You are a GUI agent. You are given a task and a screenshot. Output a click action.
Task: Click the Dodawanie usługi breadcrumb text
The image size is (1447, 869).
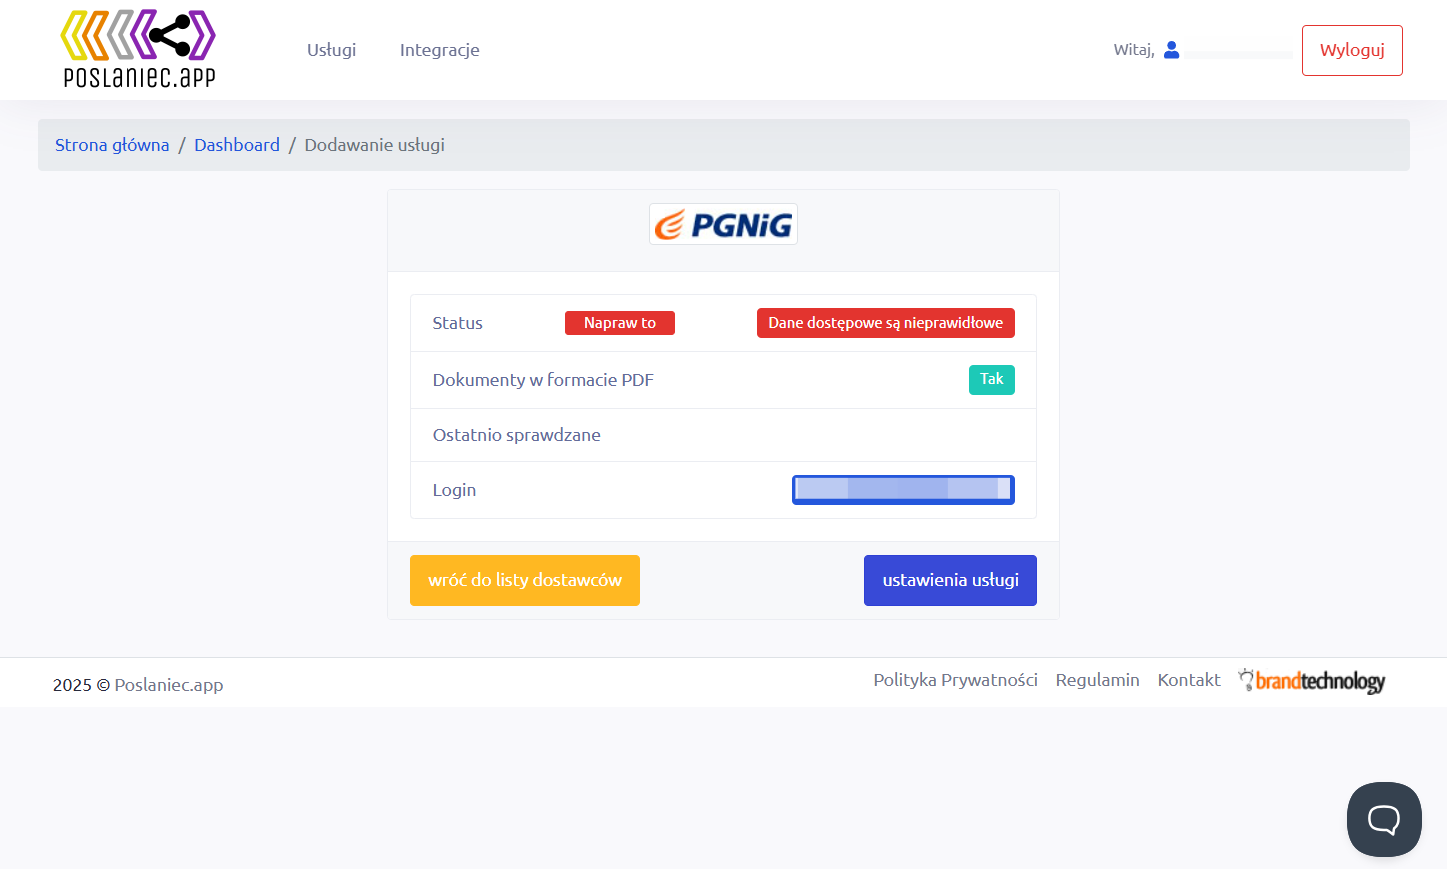click(x=375, y=145)
